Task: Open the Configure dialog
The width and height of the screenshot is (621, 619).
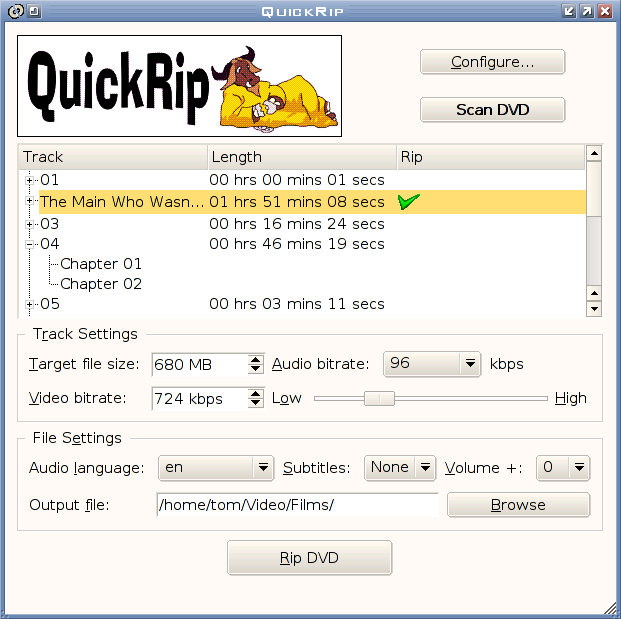Action: pyautogui.click(x=492, y=62)
